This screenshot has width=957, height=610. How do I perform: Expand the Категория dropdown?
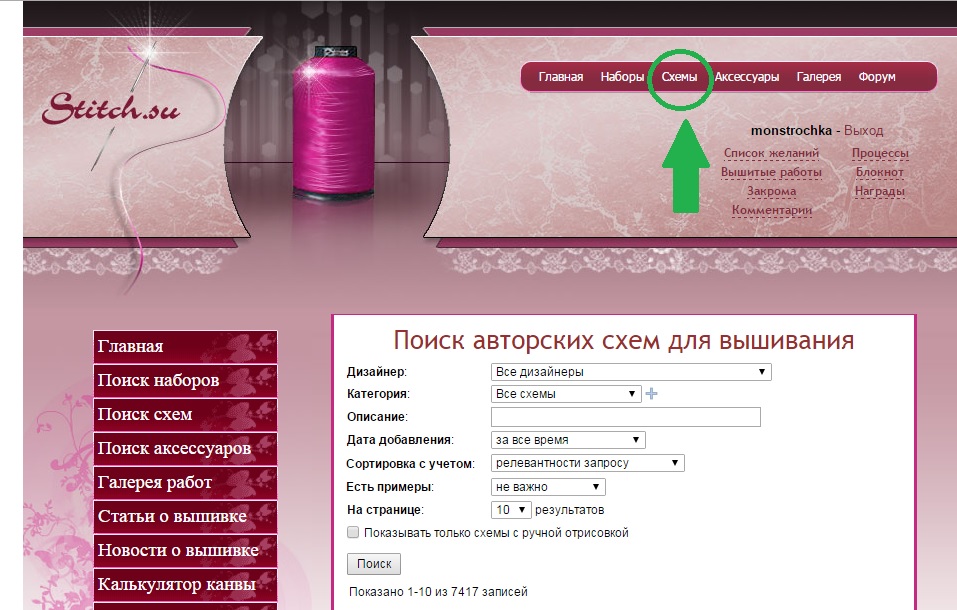(566, 394)
